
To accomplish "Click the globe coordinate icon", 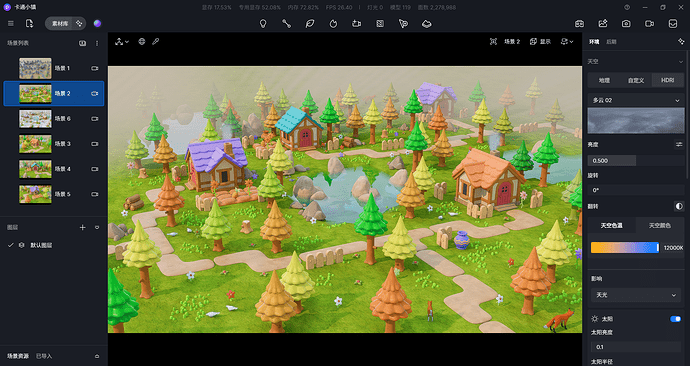I will (142, 42).
